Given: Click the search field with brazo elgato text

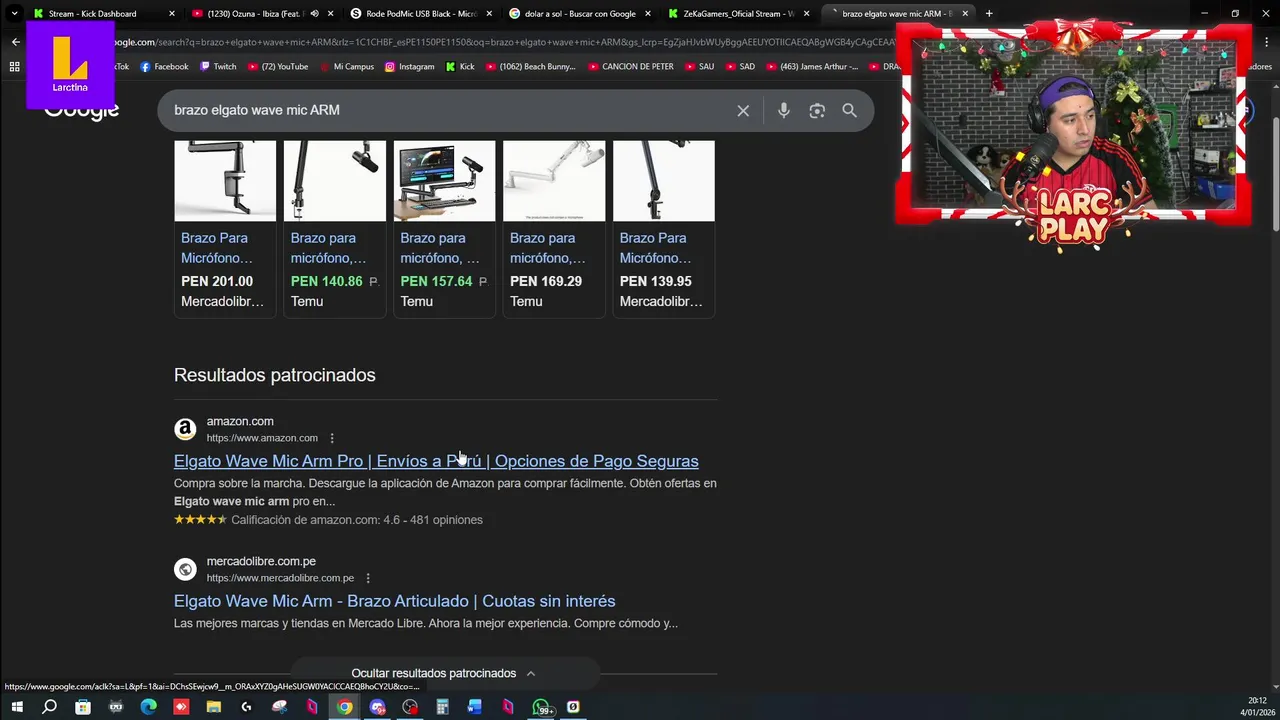Looking at the screenshot, I should pyautogui.click(x=450, y=110).
